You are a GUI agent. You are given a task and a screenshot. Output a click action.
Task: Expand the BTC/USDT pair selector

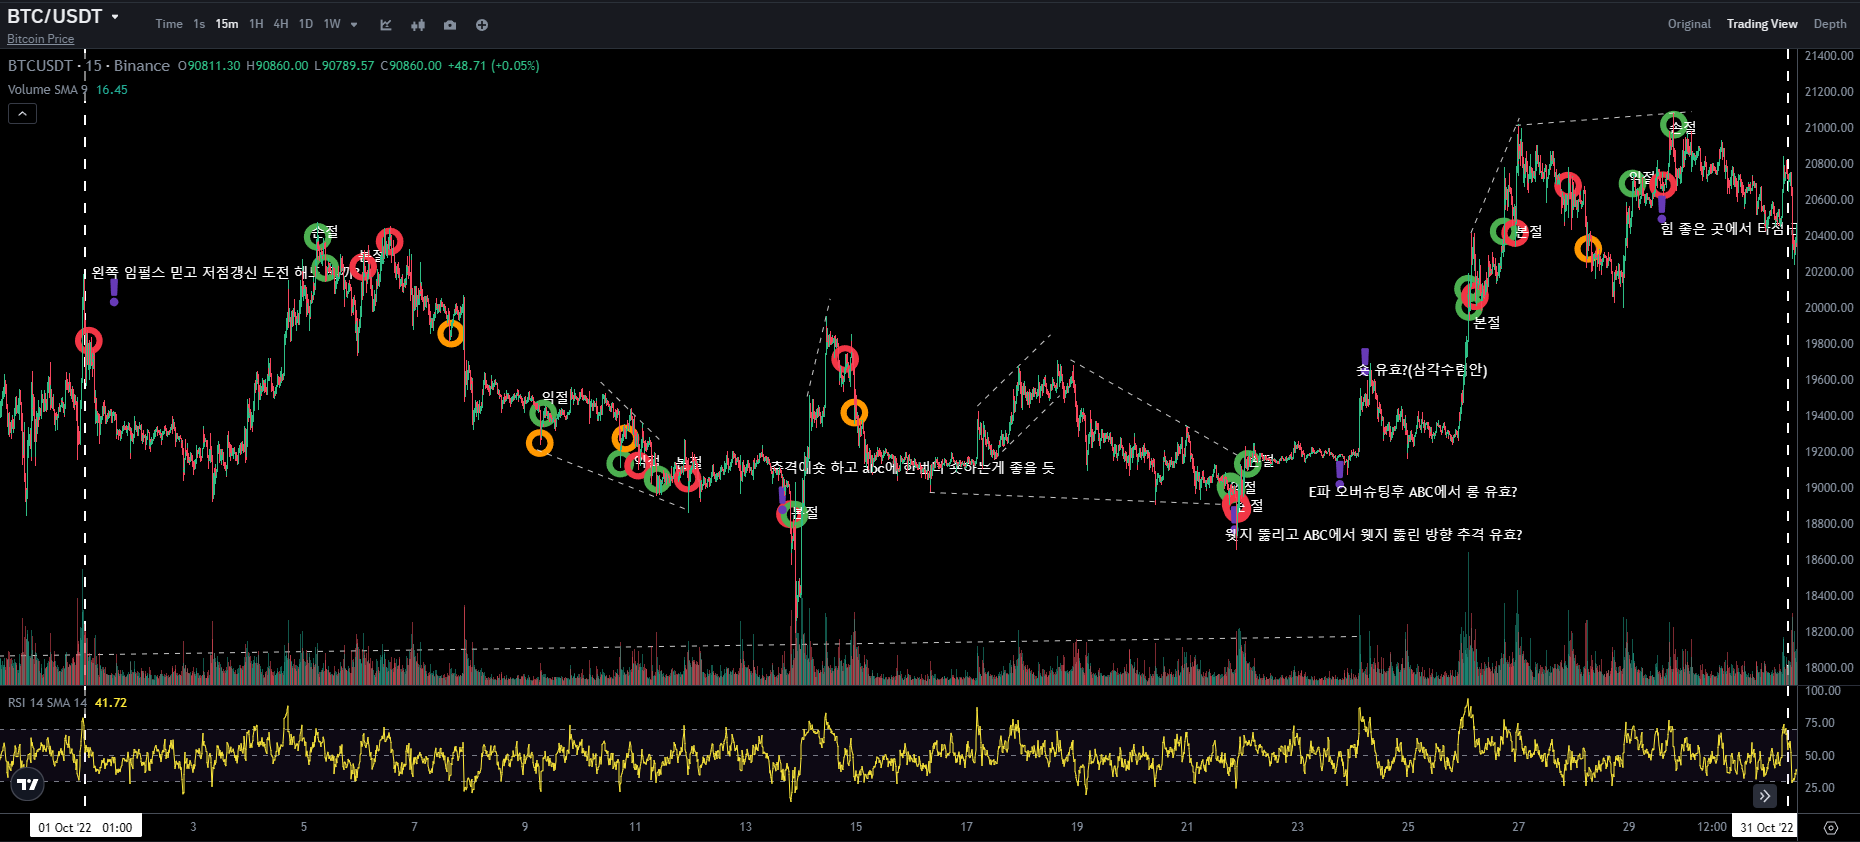click(x=63, y=16)
